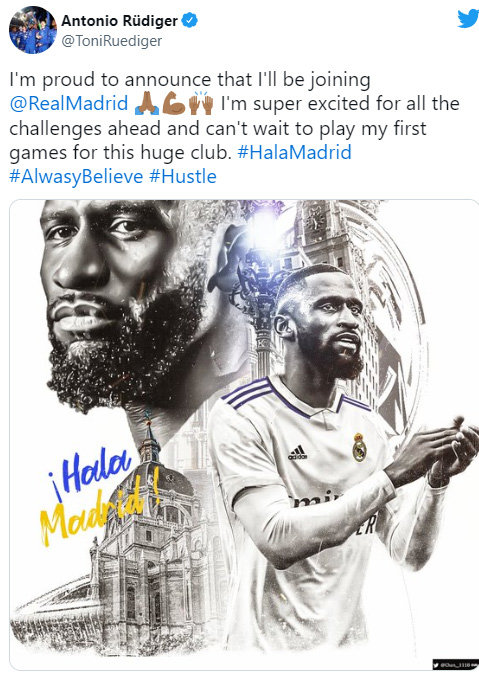Open the attached tweet artwork image

pyautogui.click(x=243, y=435)
